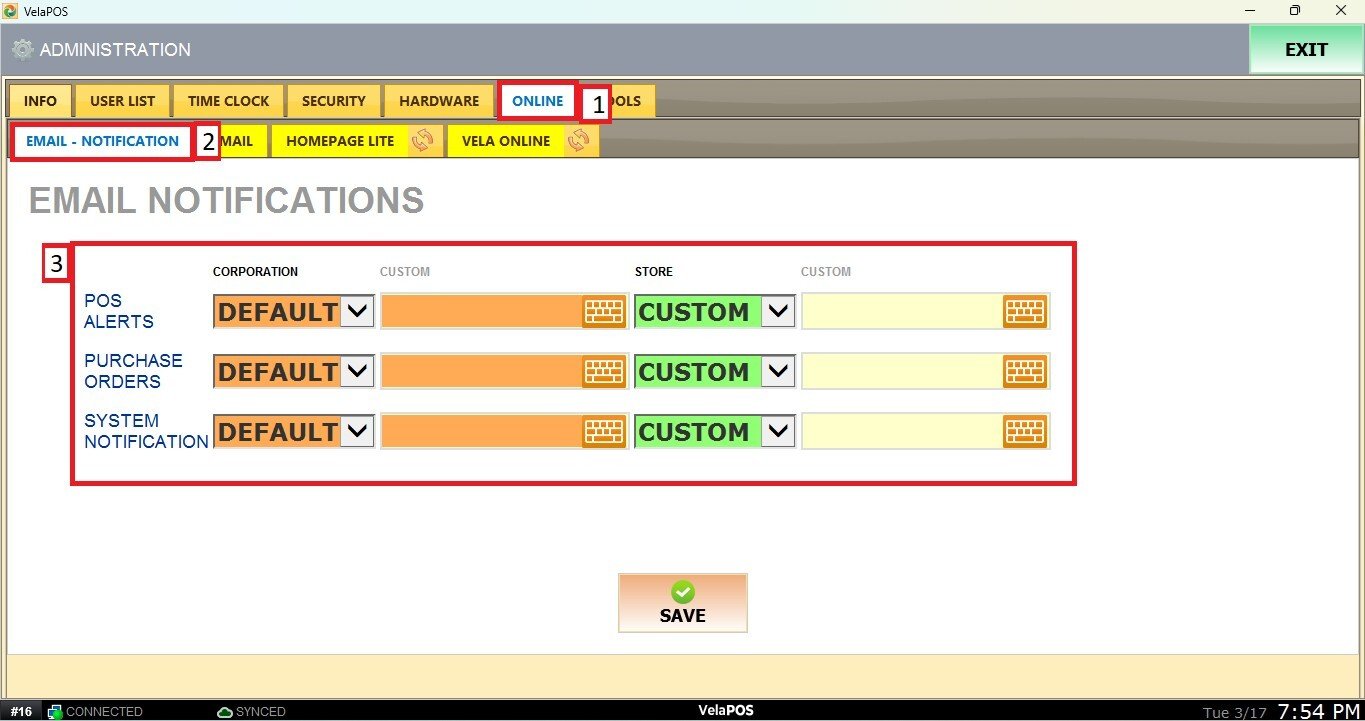This screenshot has width=1365, height=721.
Task: Open the Hardware tab
Action: [x=439, y=101]
